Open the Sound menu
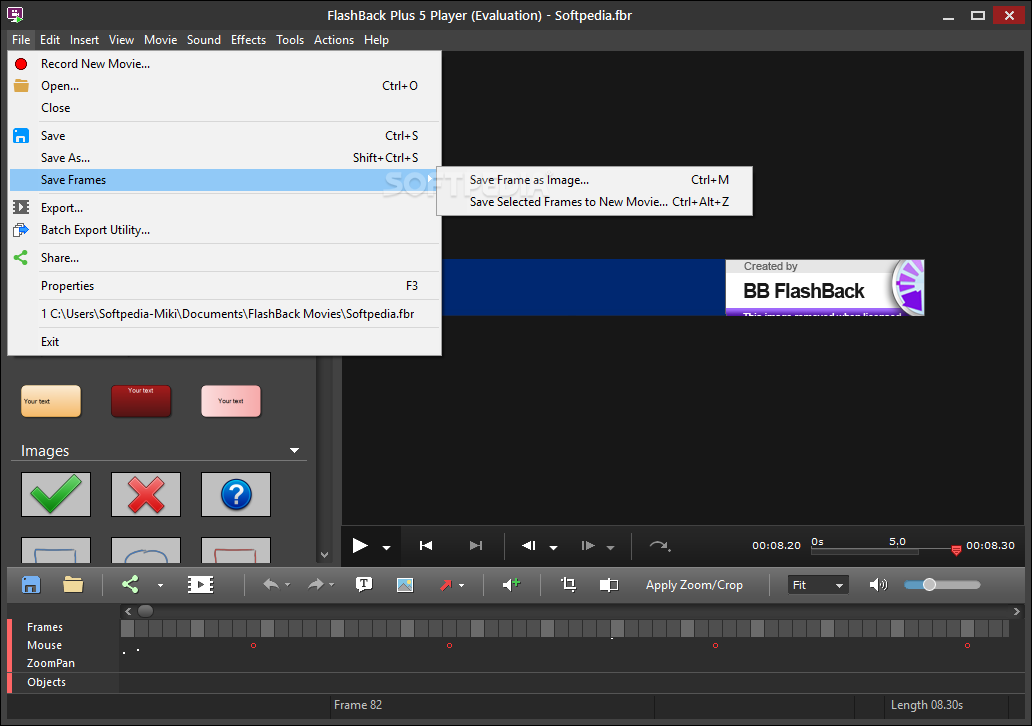 pyautogui.click(x=203, y=40)
